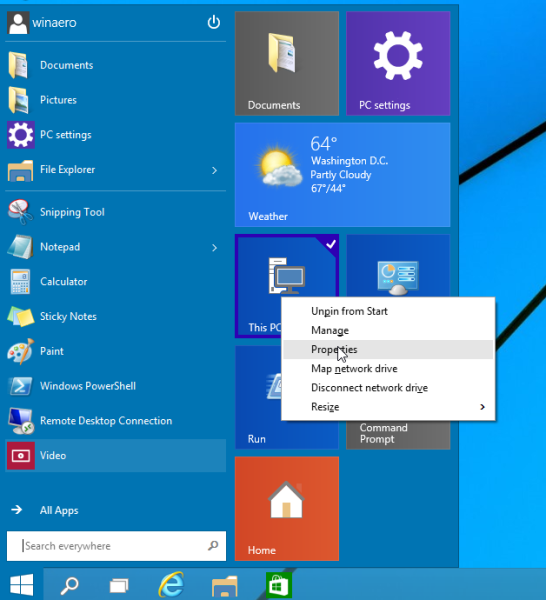Image resolution: width=546 pixels, height=600 pixels.
Task: Open the orange Home tile
Action: (x=287, y=509)
